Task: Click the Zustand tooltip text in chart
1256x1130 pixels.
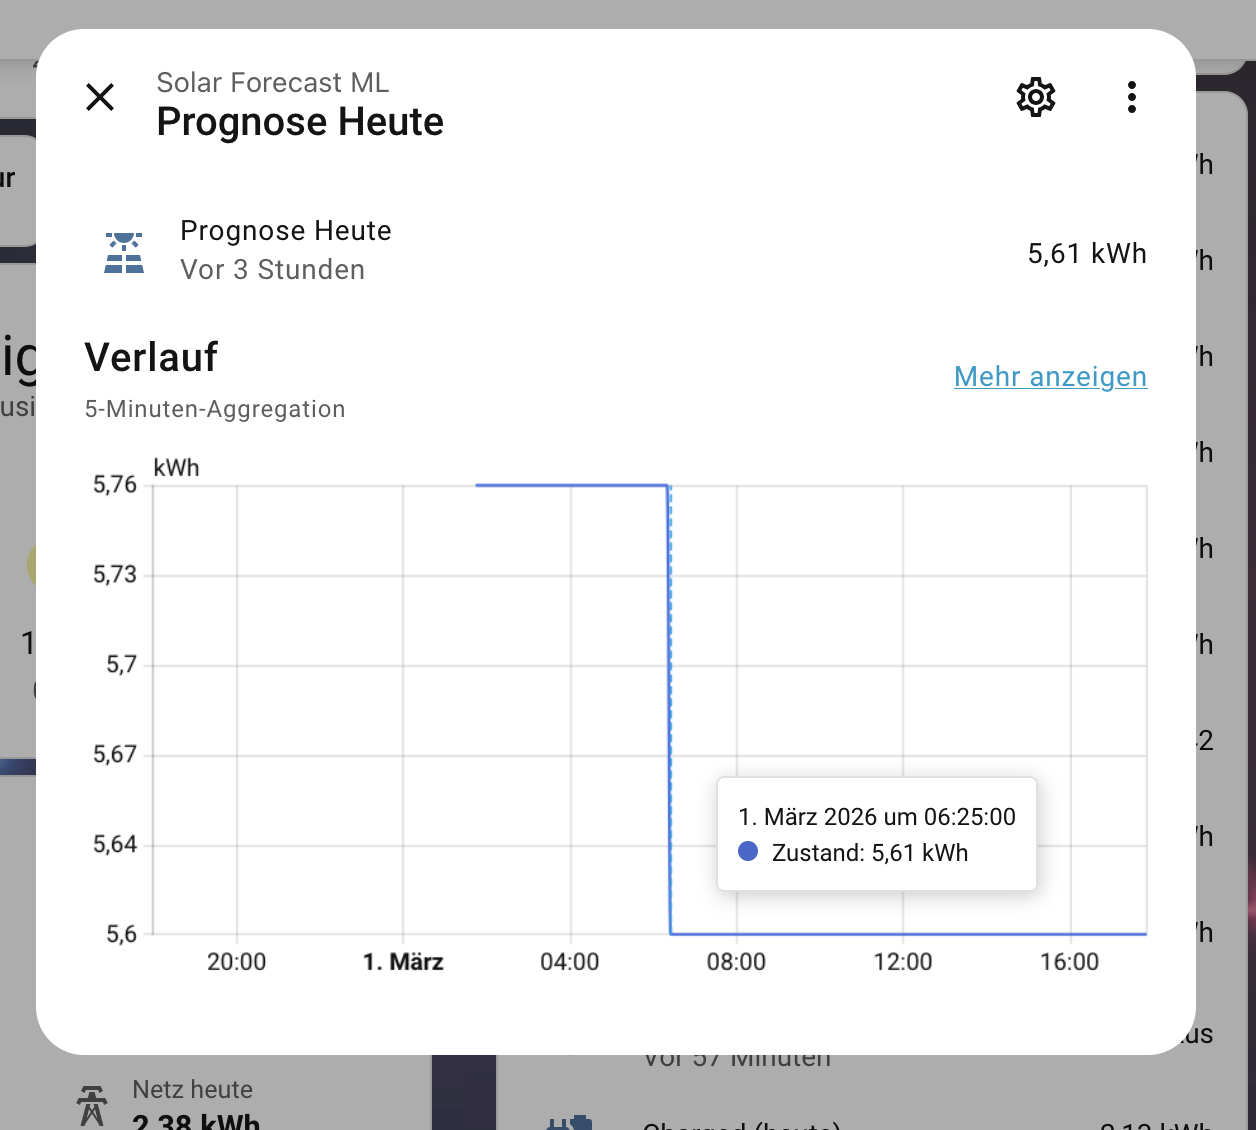Action: tap(870, 853)
